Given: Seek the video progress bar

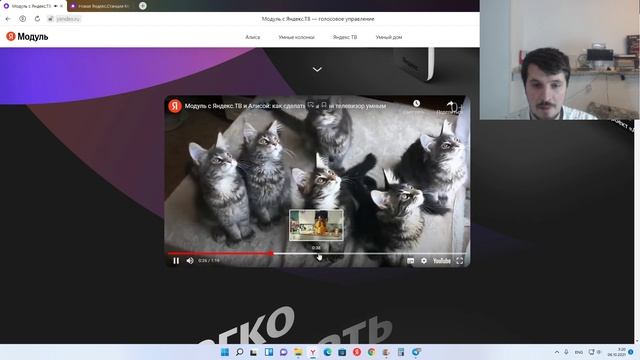Looking at the screenshot, I should click(317, 253).
